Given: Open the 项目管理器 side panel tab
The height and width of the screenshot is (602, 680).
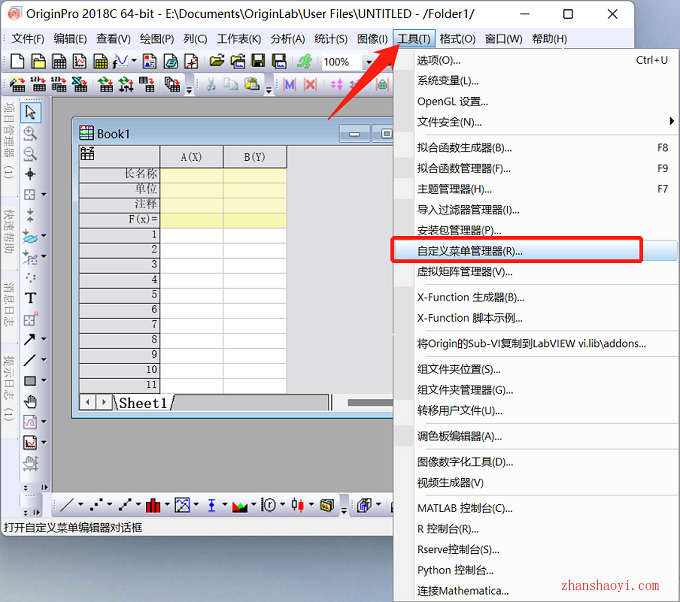Looking at the screenshot, I should point(9,141).
